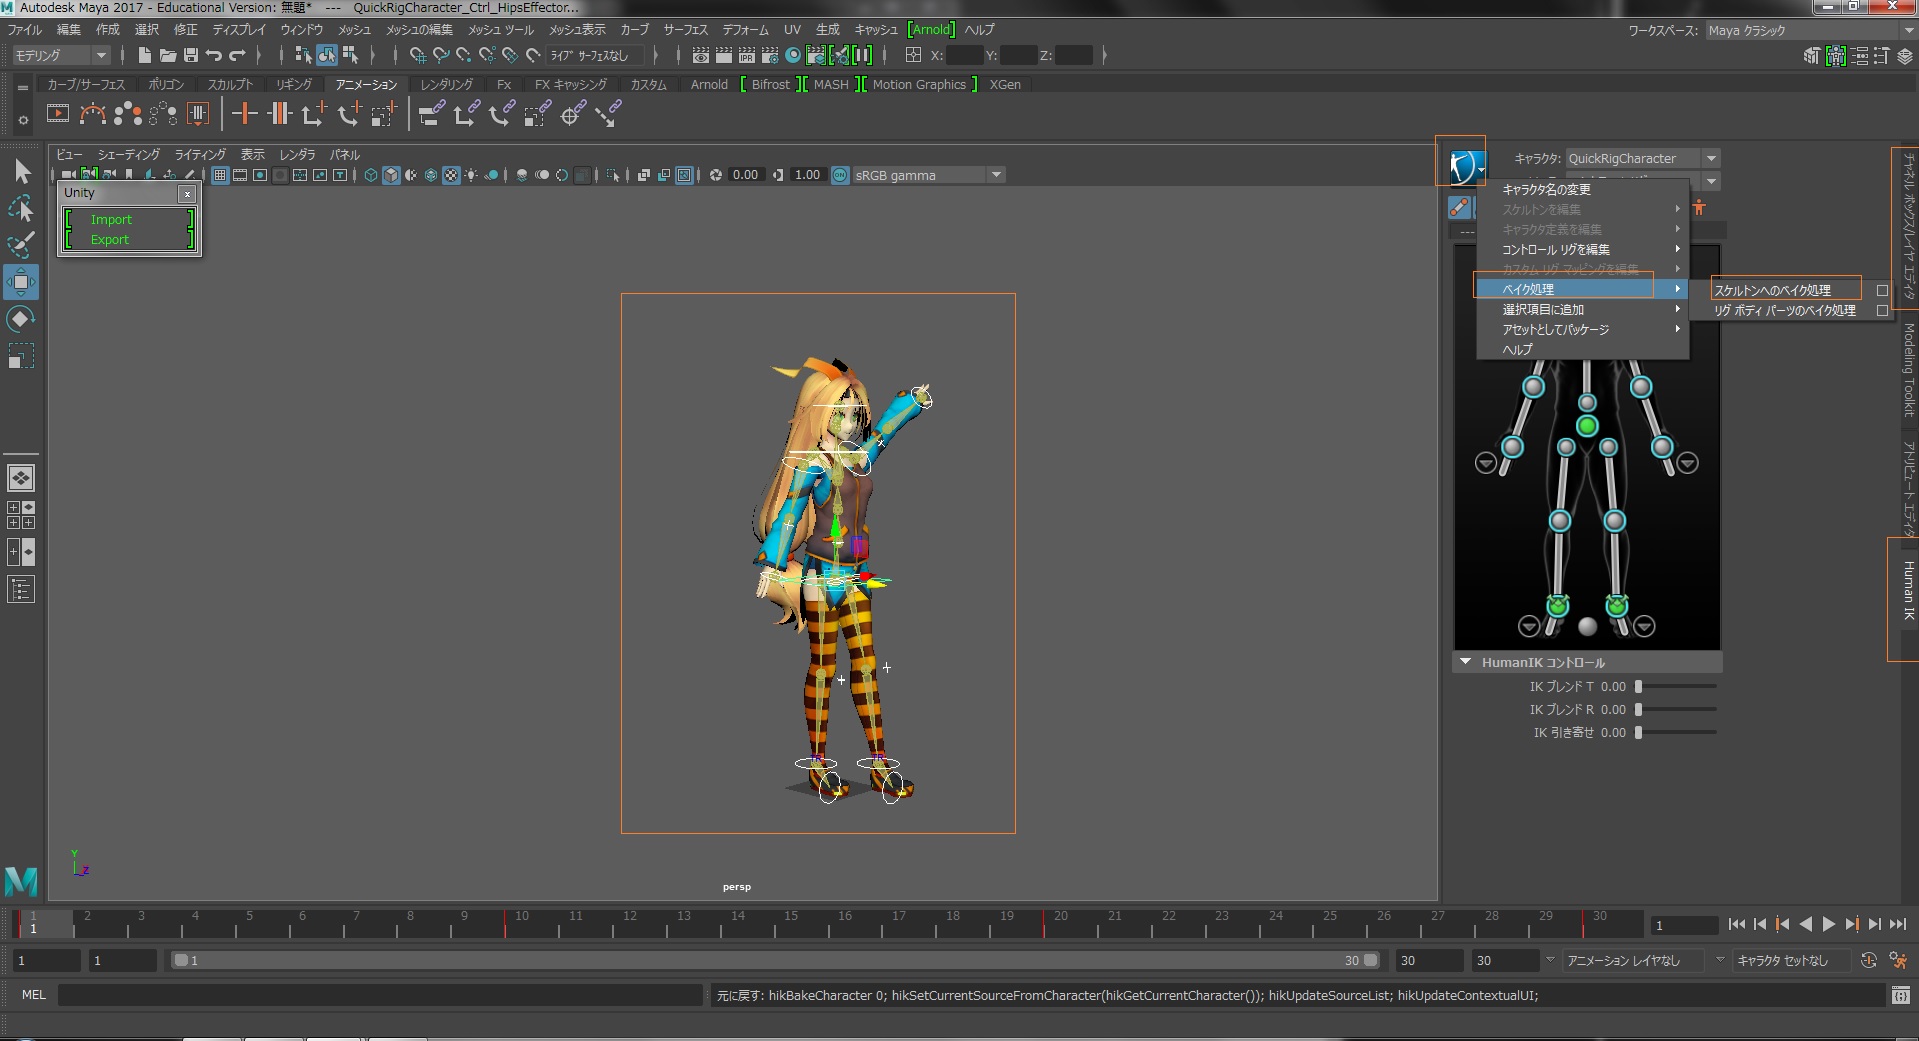
Task: Open the option box for リグ ボディ パーツのベイク処理
Action: (1882, 311)
